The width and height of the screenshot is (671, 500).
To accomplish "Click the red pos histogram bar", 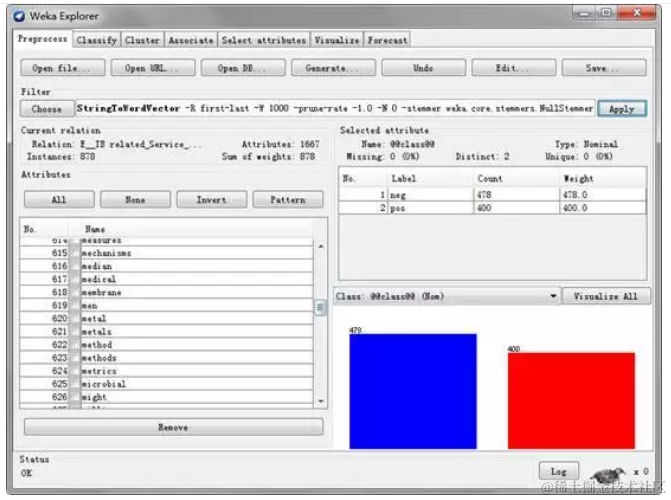I will coord(571,401).
